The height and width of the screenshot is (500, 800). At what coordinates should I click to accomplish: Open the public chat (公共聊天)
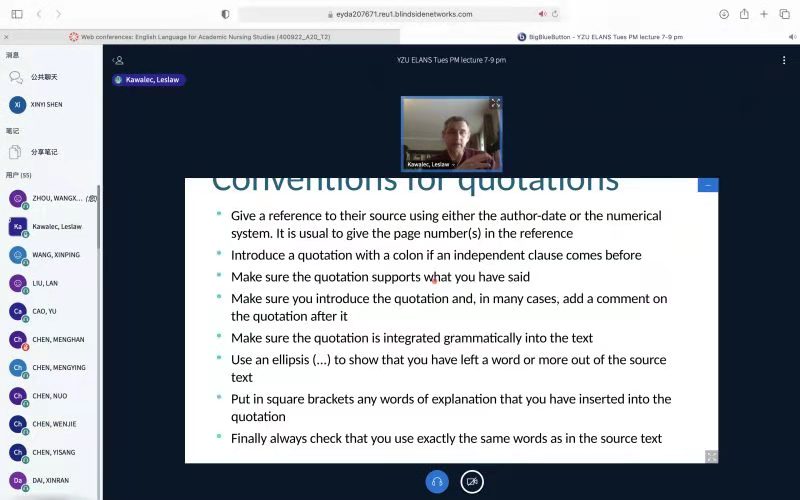(x=44, y=77)
